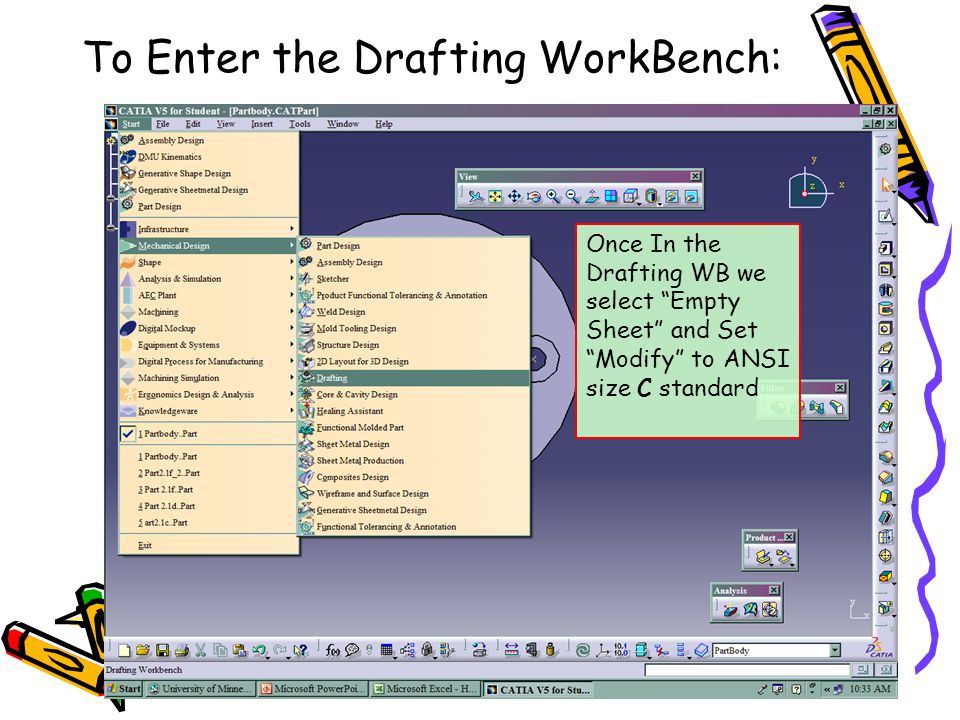Click the command input field in status bar
This screenshot has height=720, width=960.
pos(747,670)
